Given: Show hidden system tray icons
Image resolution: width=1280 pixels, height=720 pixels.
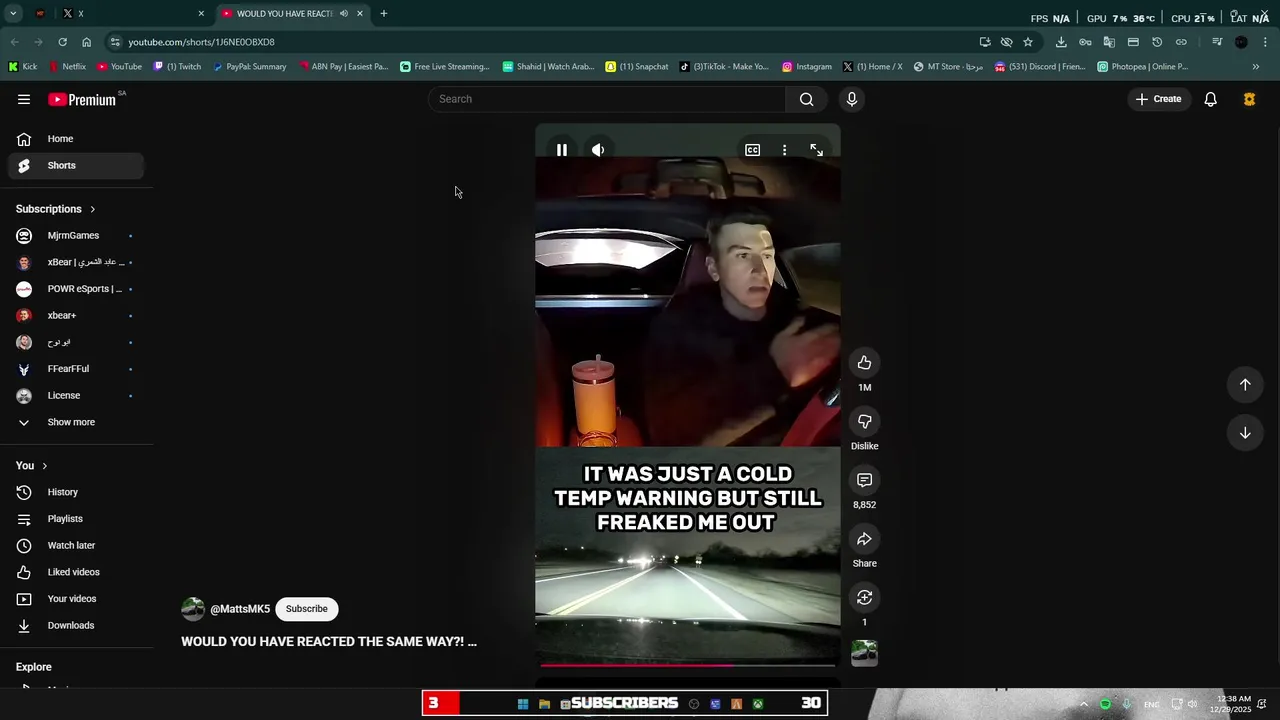Looking at the screenshot, I should 1083,704.
